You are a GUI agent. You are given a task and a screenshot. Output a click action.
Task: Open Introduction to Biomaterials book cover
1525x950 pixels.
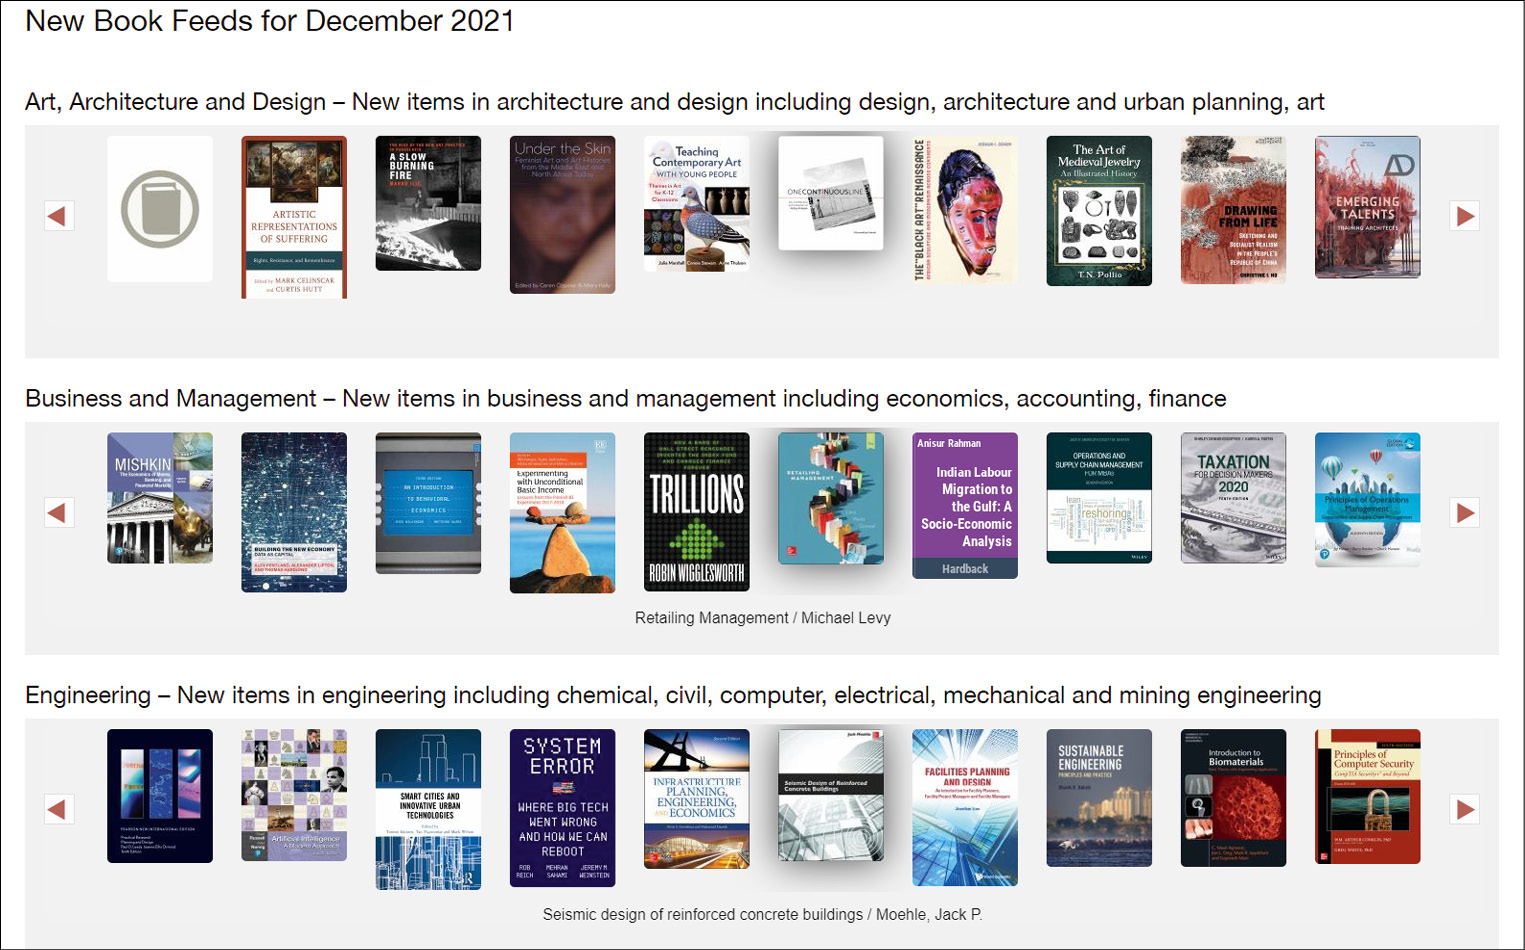(1233, 798)
